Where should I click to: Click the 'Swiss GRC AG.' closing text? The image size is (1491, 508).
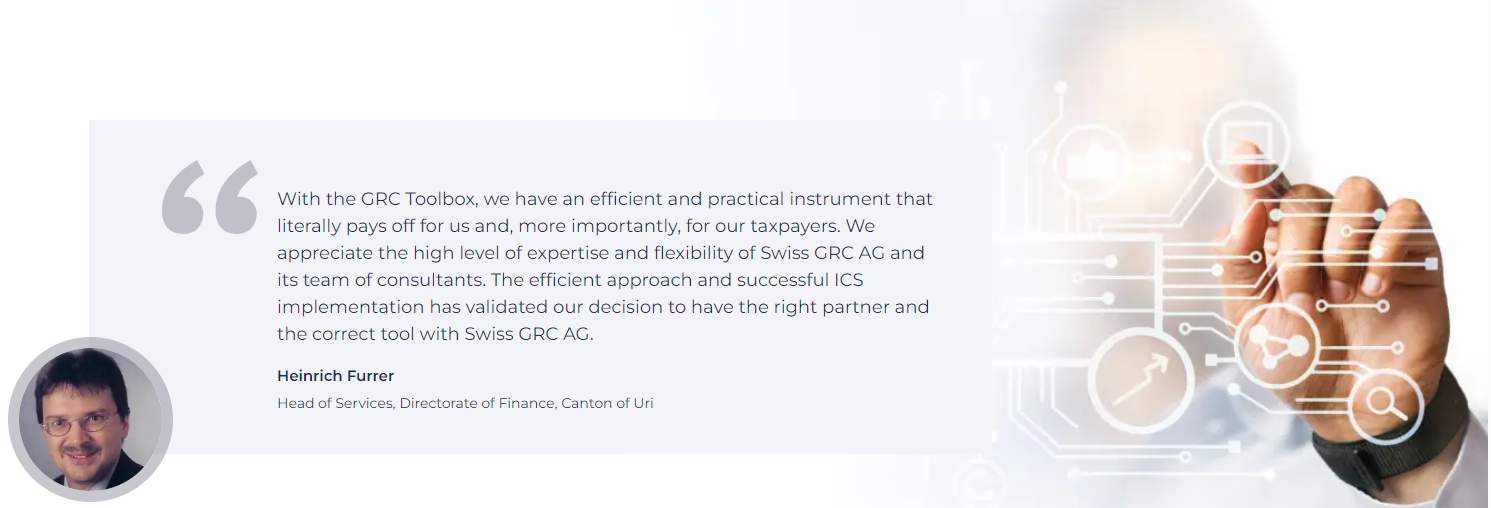click(x=529, y=334)
